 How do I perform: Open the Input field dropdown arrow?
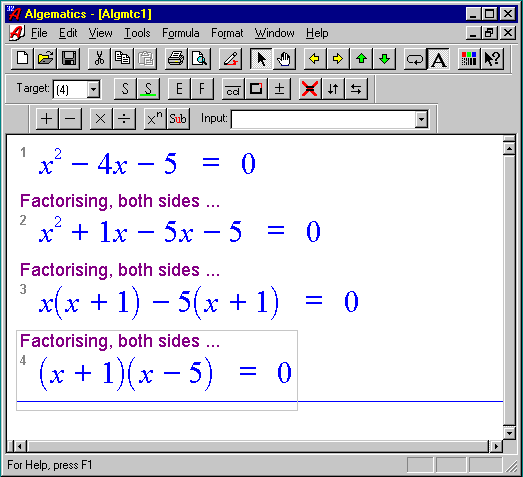pos(422,119)
